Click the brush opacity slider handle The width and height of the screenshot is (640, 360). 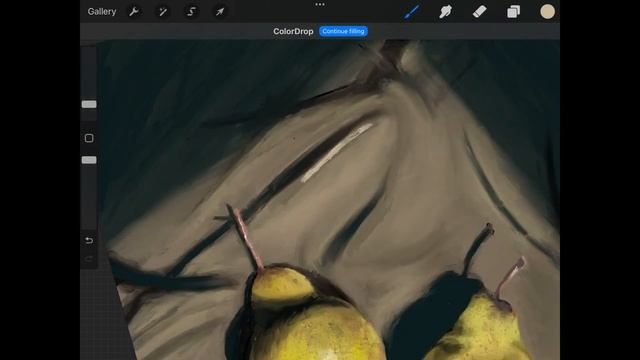(89, 160)
